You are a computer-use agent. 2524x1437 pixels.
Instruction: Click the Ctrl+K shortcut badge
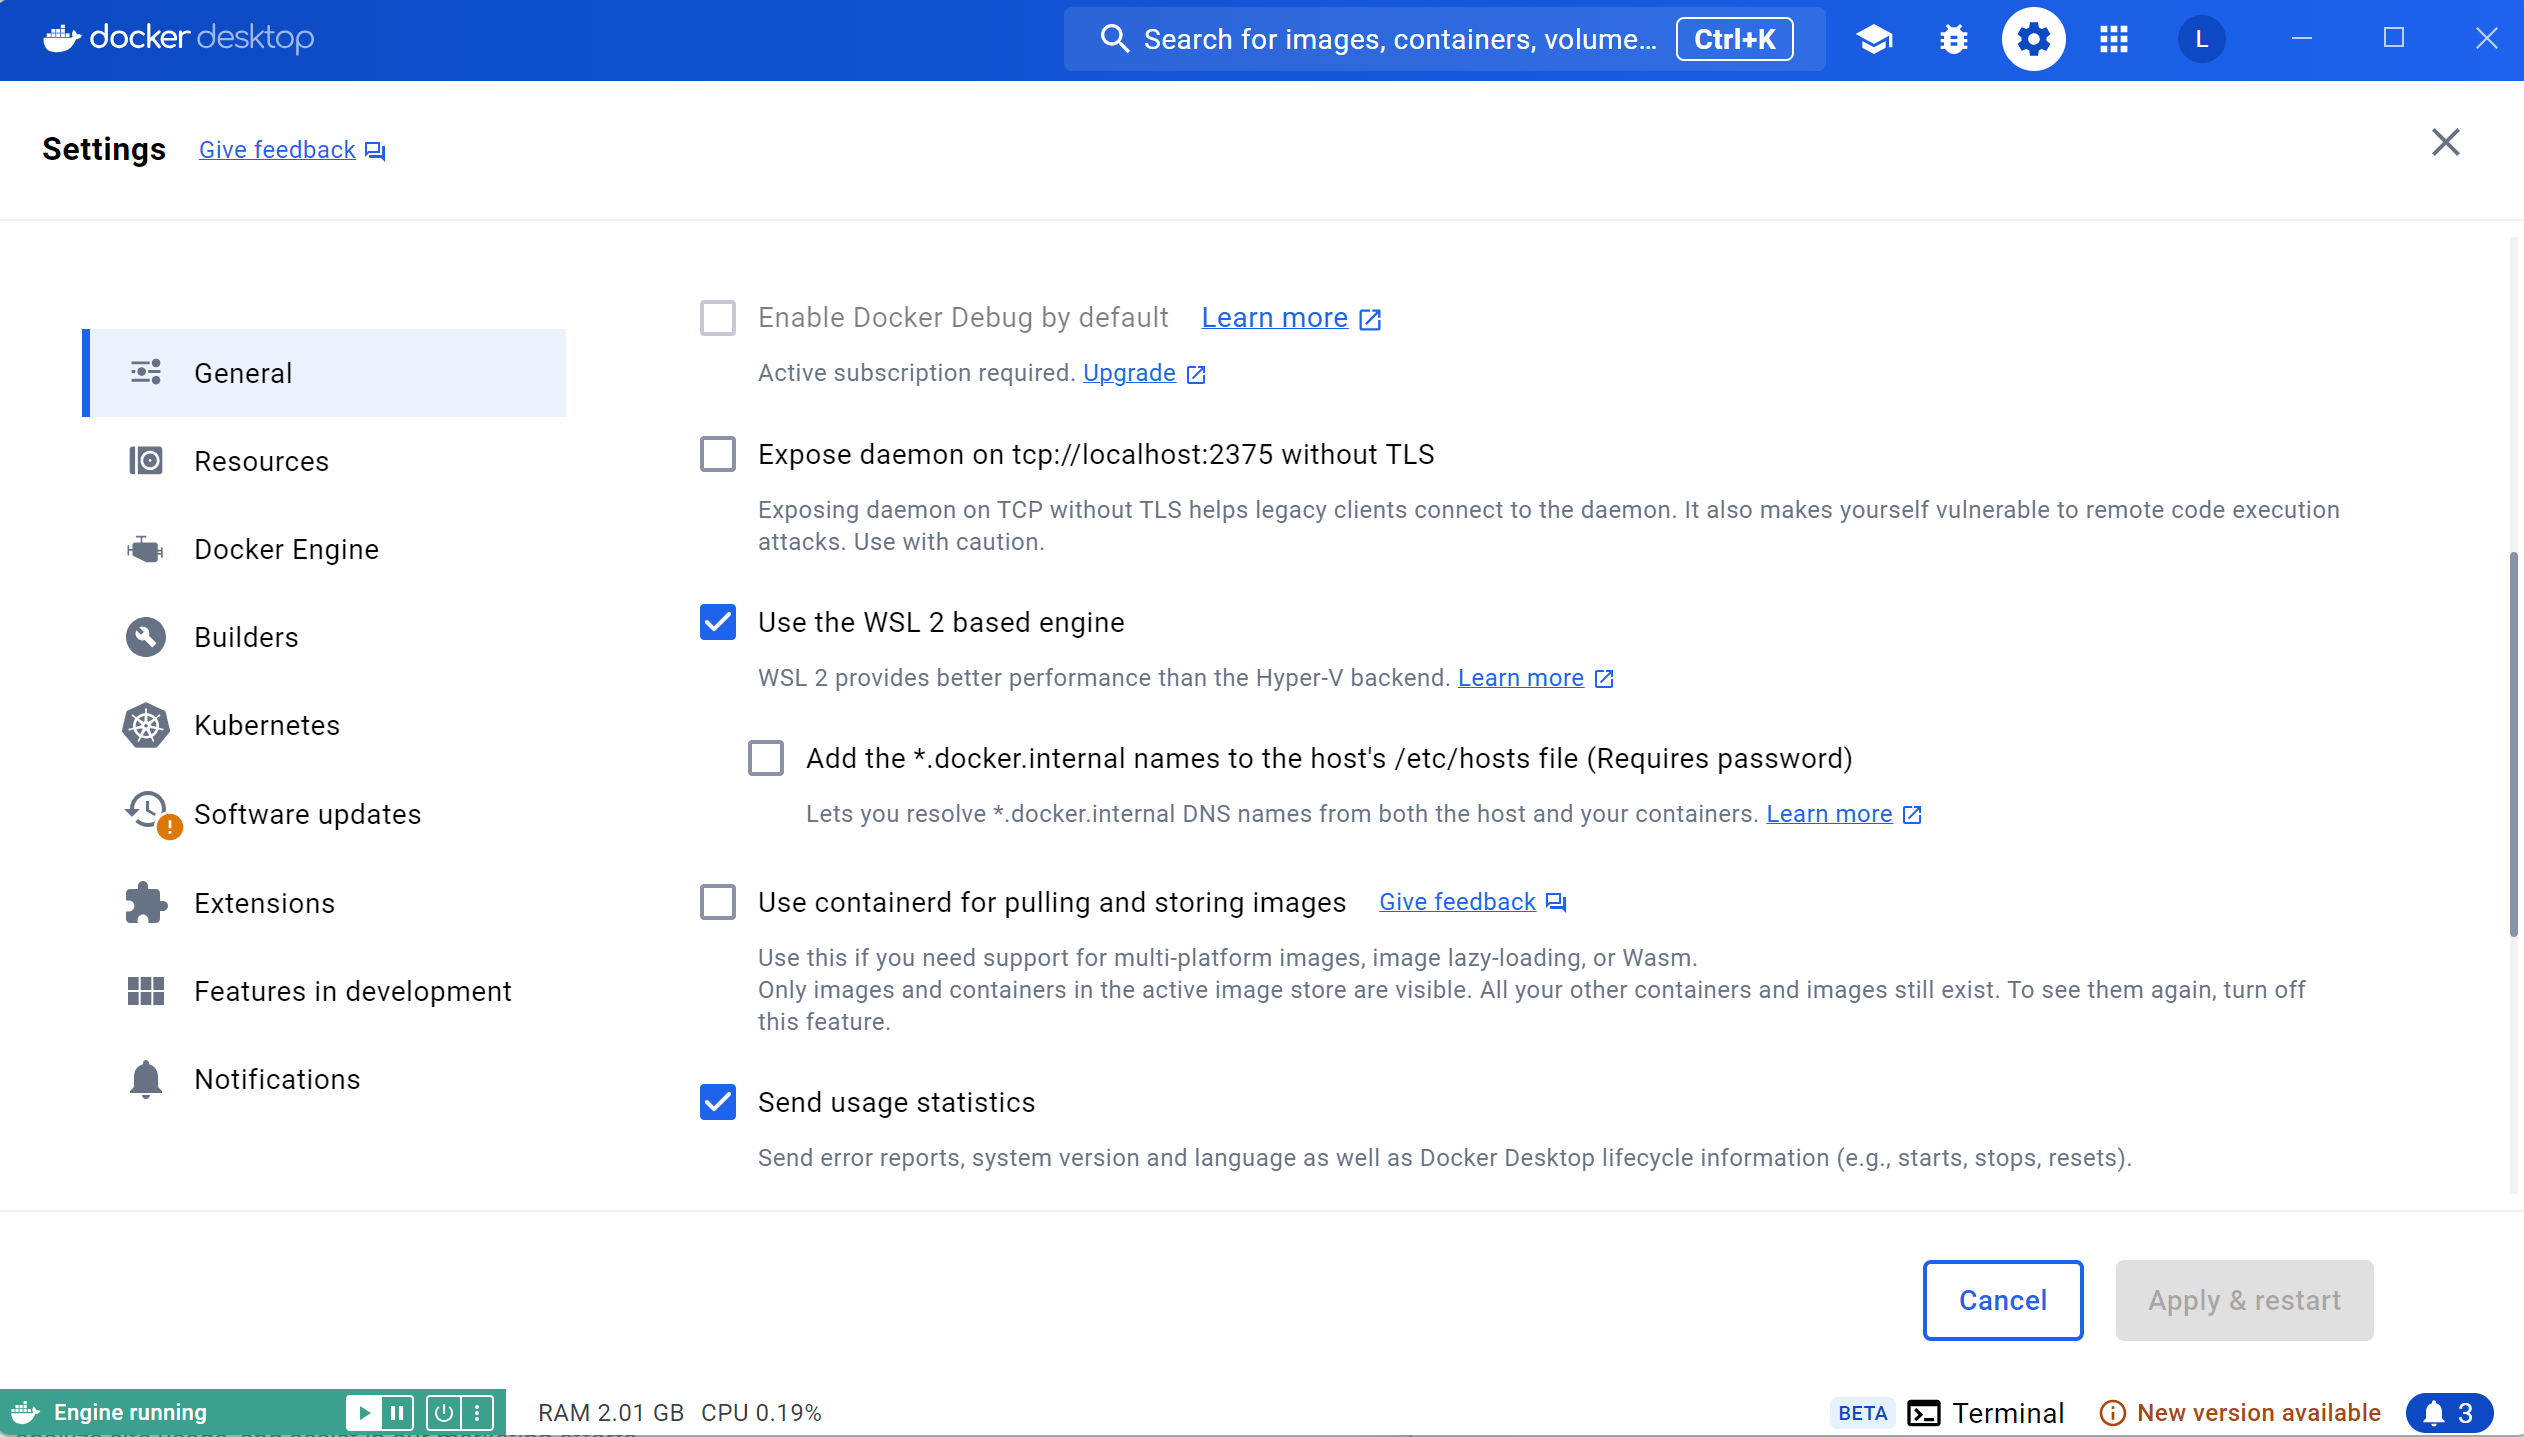tap(1734, 39)
